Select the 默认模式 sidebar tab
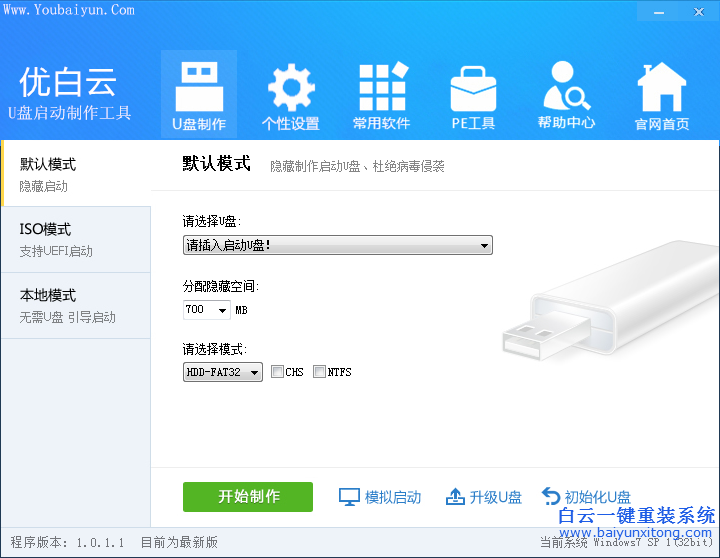Screen dimensions: 720x558 click(x=75, y=173)
